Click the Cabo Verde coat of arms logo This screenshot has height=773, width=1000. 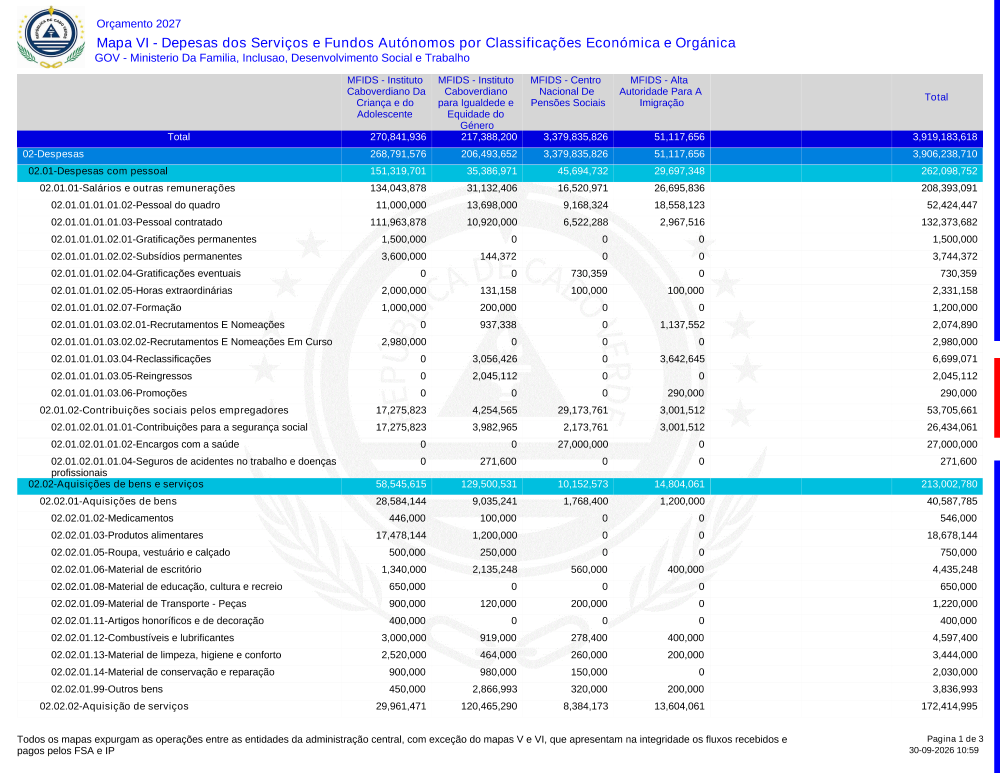(51, 36)
